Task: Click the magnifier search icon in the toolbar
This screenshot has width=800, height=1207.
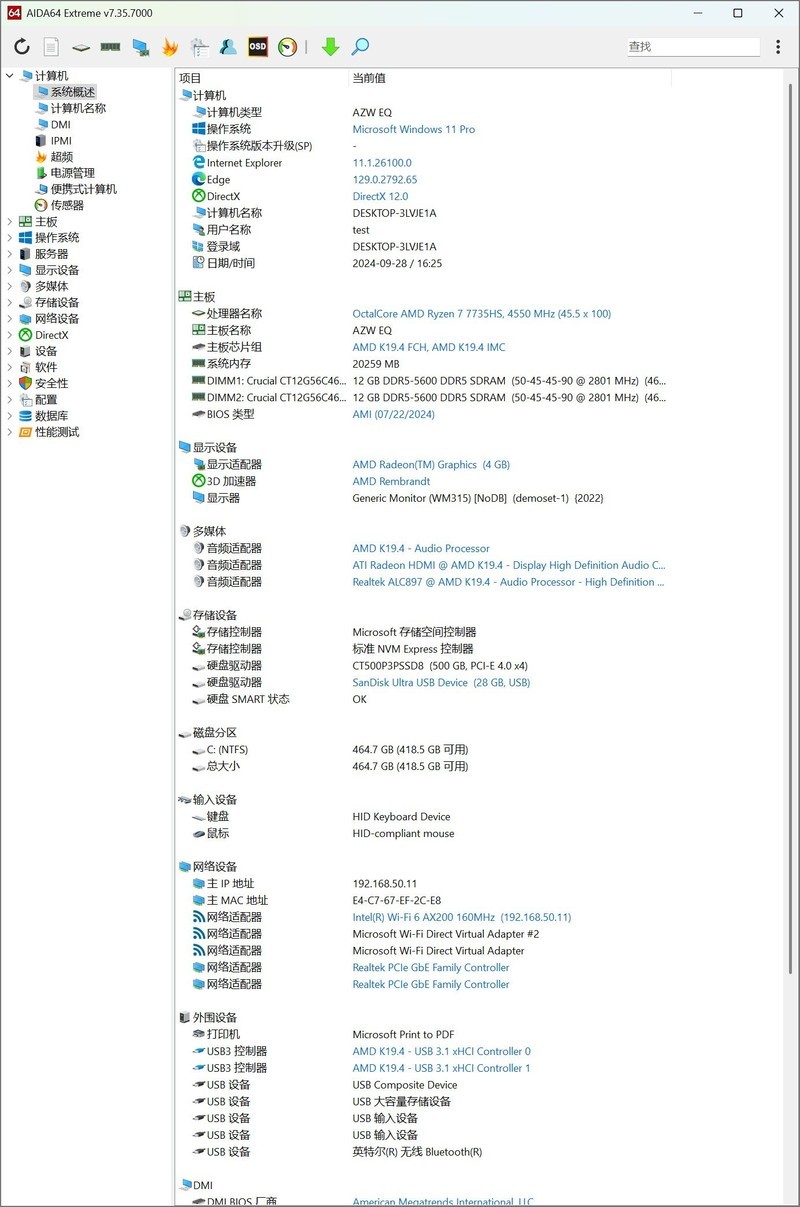Action: tap(360, 47)
